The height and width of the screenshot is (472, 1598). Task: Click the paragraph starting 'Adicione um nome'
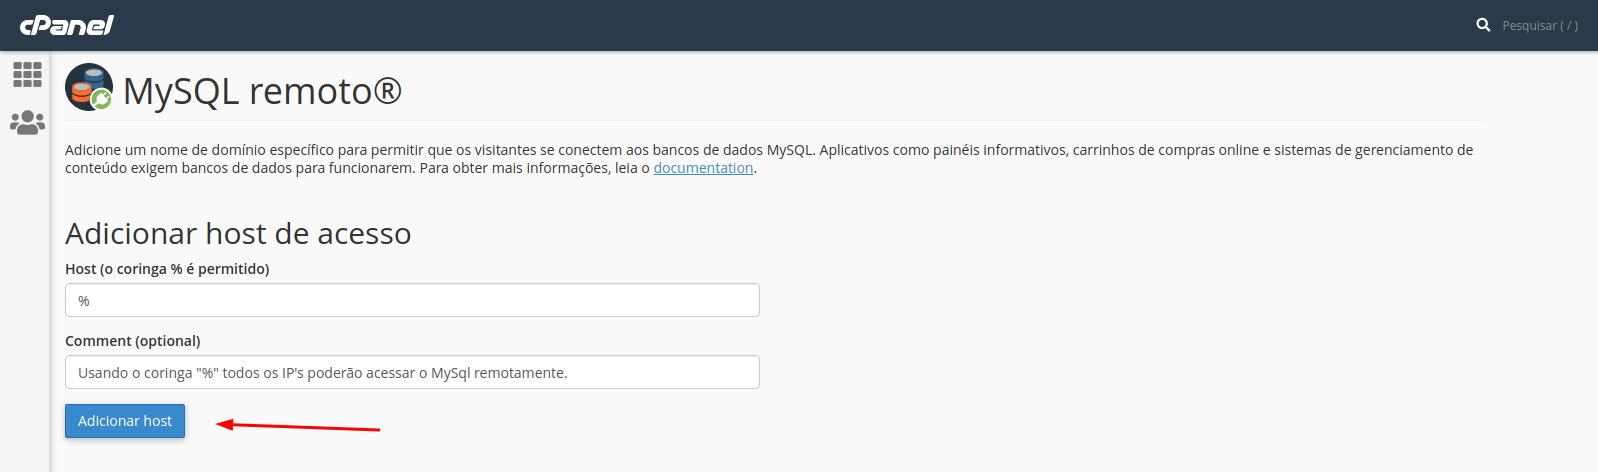pos(769,159)
